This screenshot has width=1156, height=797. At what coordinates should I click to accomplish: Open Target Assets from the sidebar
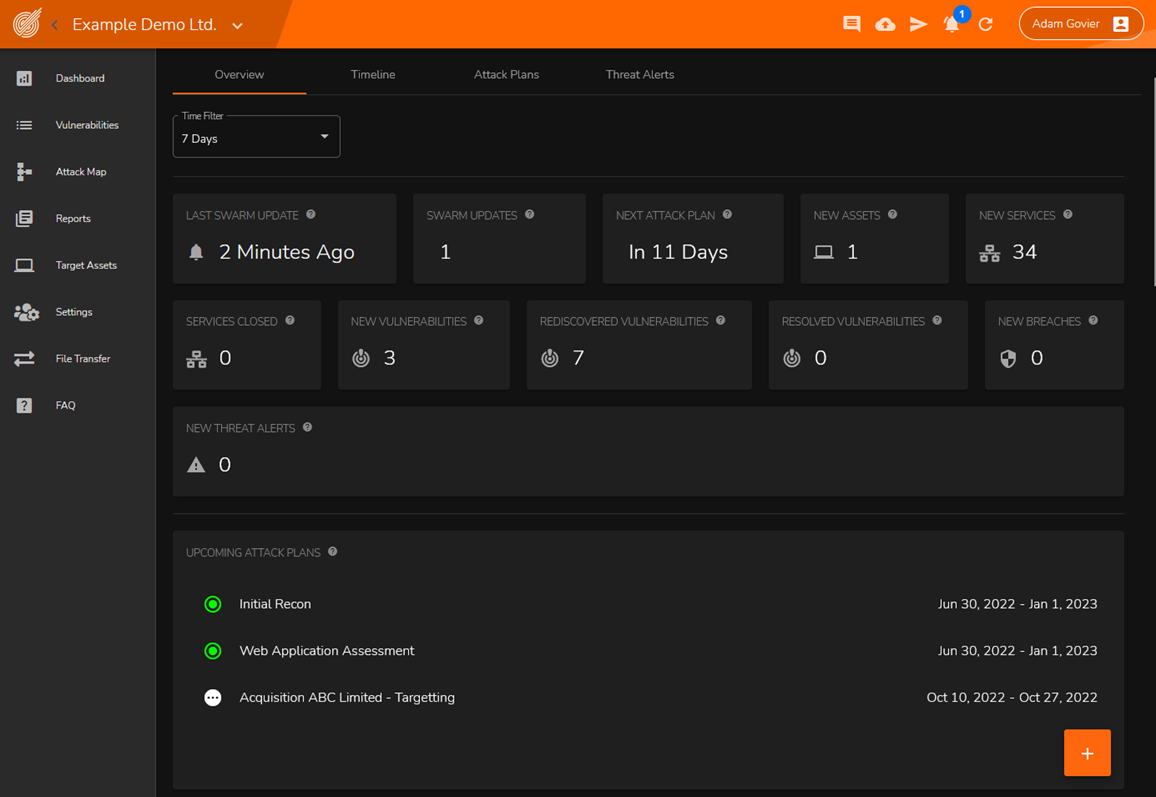[x=78, y=265]
